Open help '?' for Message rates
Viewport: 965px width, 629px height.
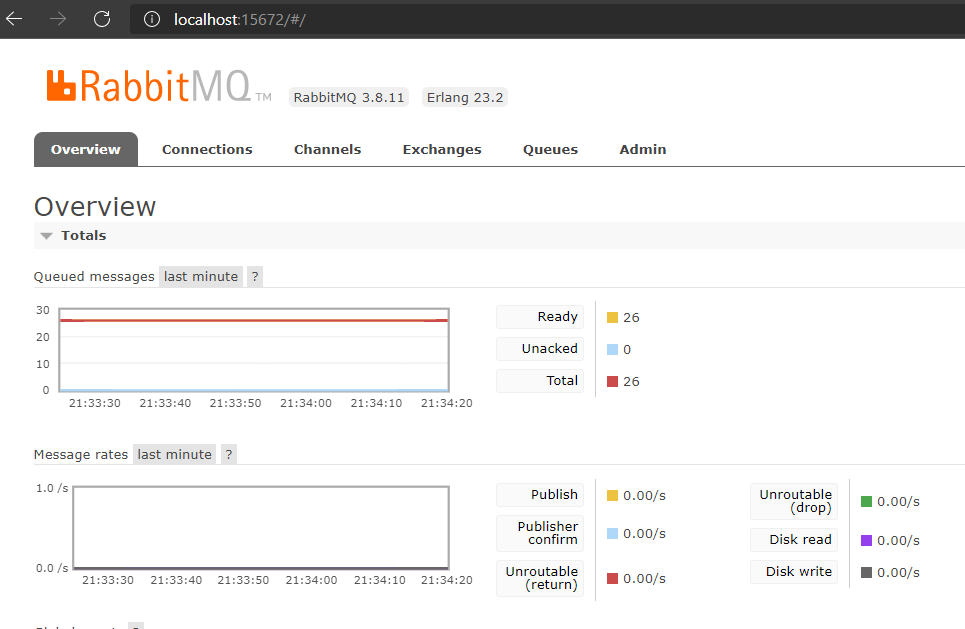[x=228, y=454]
